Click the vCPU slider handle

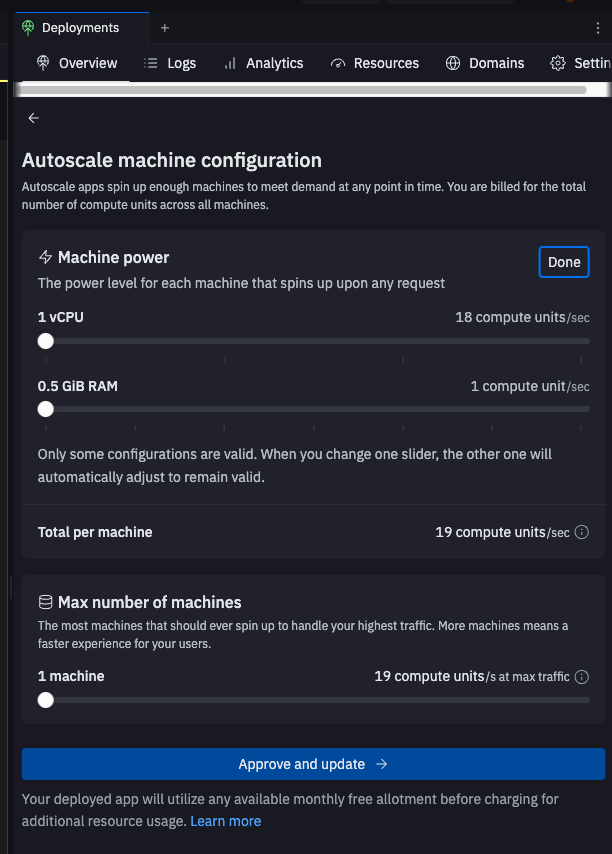tap(45, 341)
